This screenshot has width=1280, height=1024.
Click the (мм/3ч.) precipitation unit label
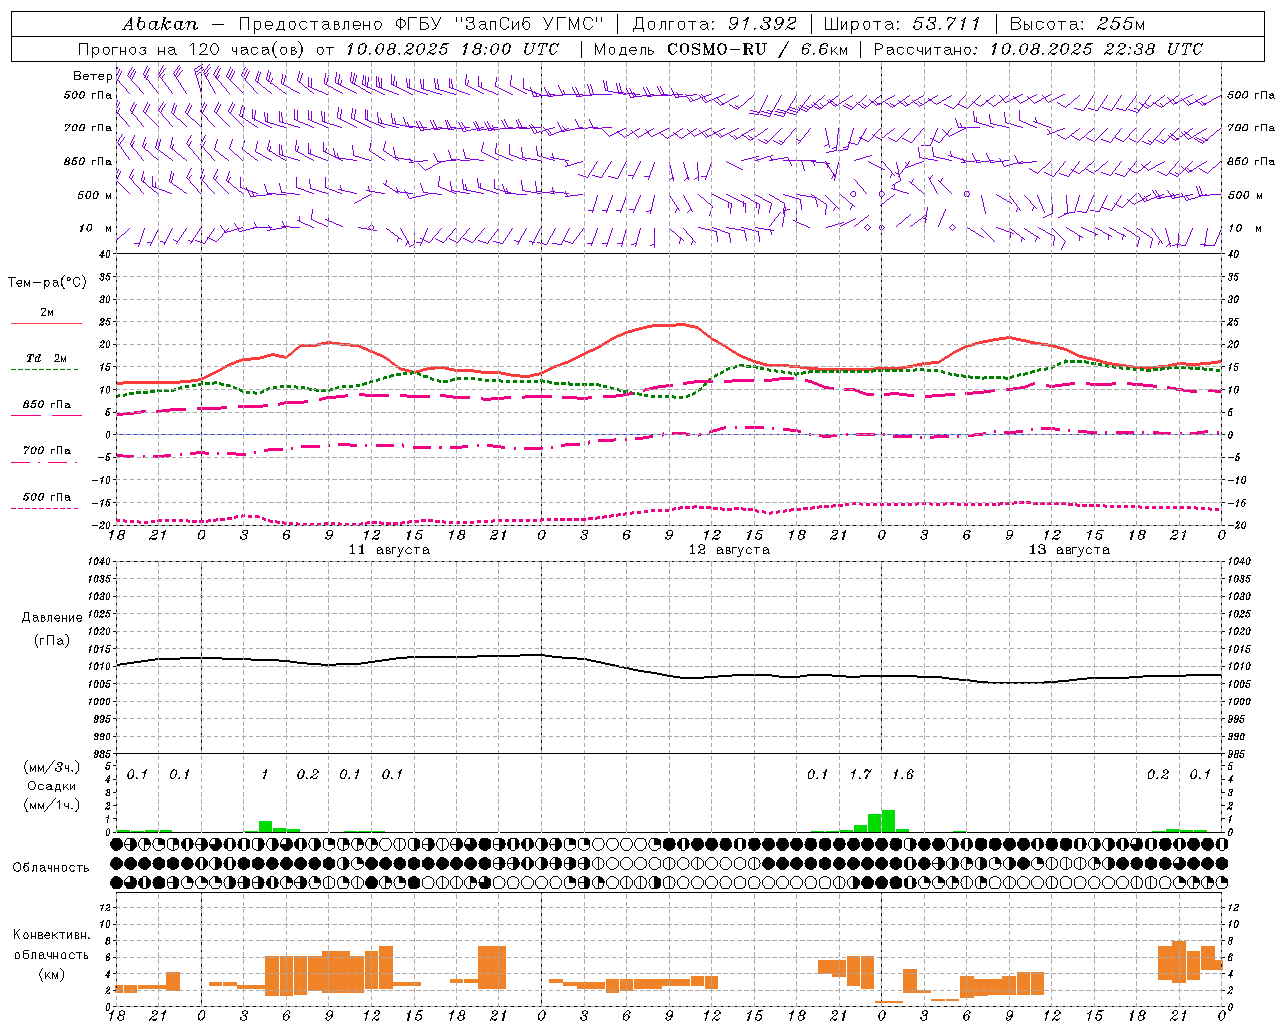pyautogui.click(x=51, y=767)
